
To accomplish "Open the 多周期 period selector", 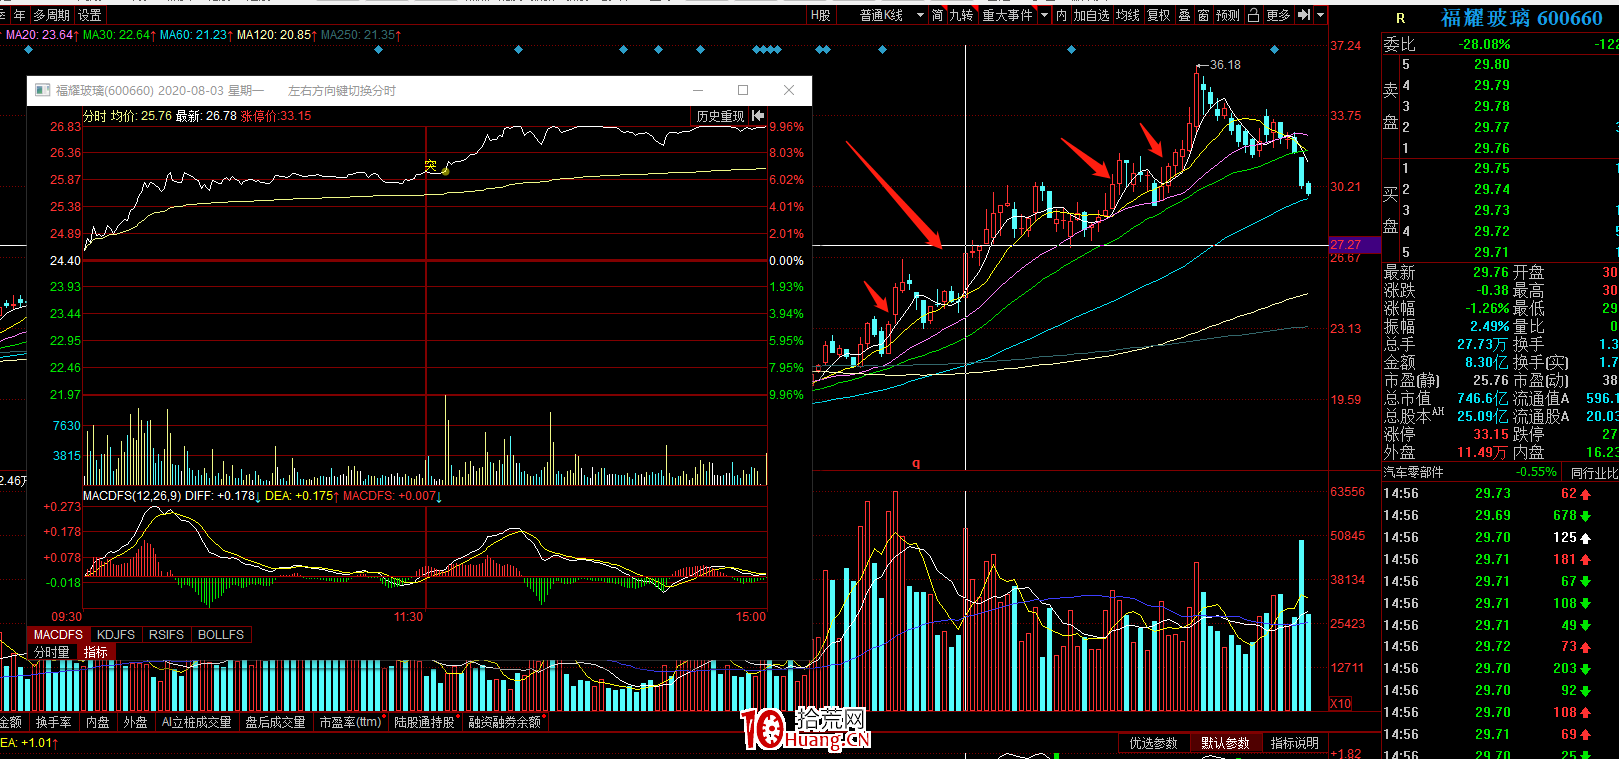I will pos(51,15).
